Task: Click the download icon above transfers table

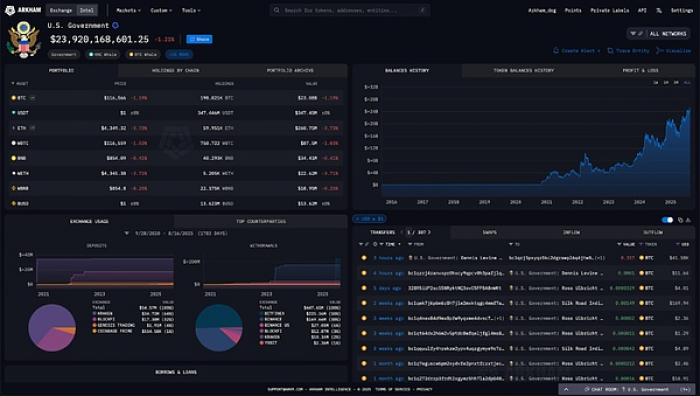Action: (x=688, y=220)
